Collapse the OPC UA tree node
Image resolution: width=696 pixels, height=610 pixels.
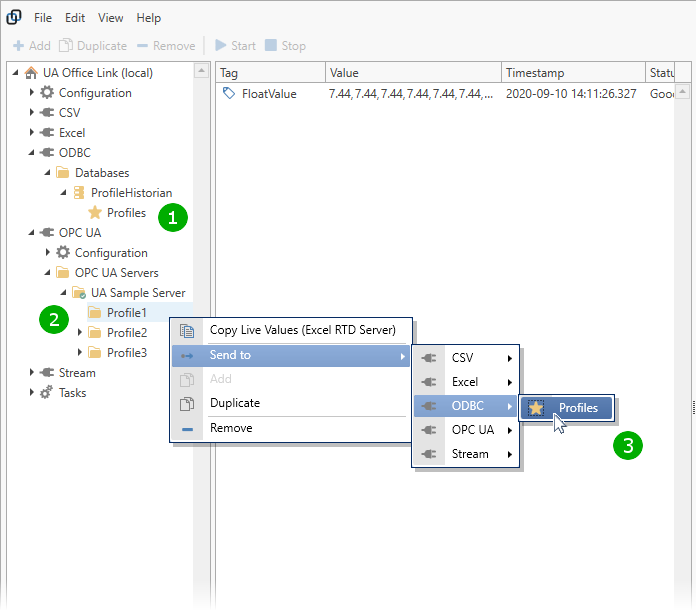click(x=32, y=232)
